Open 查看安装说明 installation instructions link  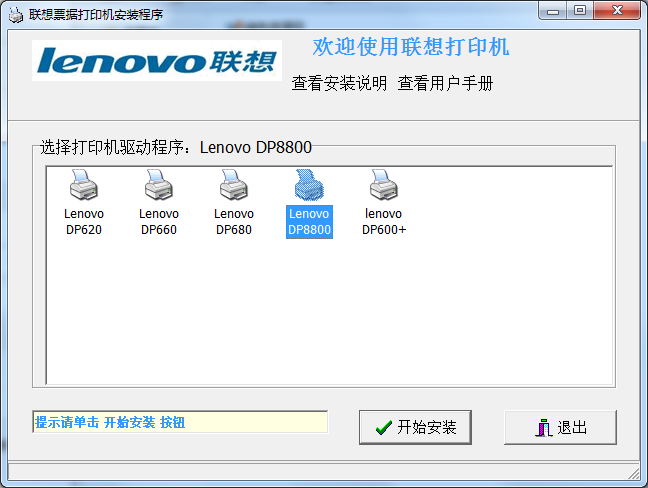coord(339,83)
